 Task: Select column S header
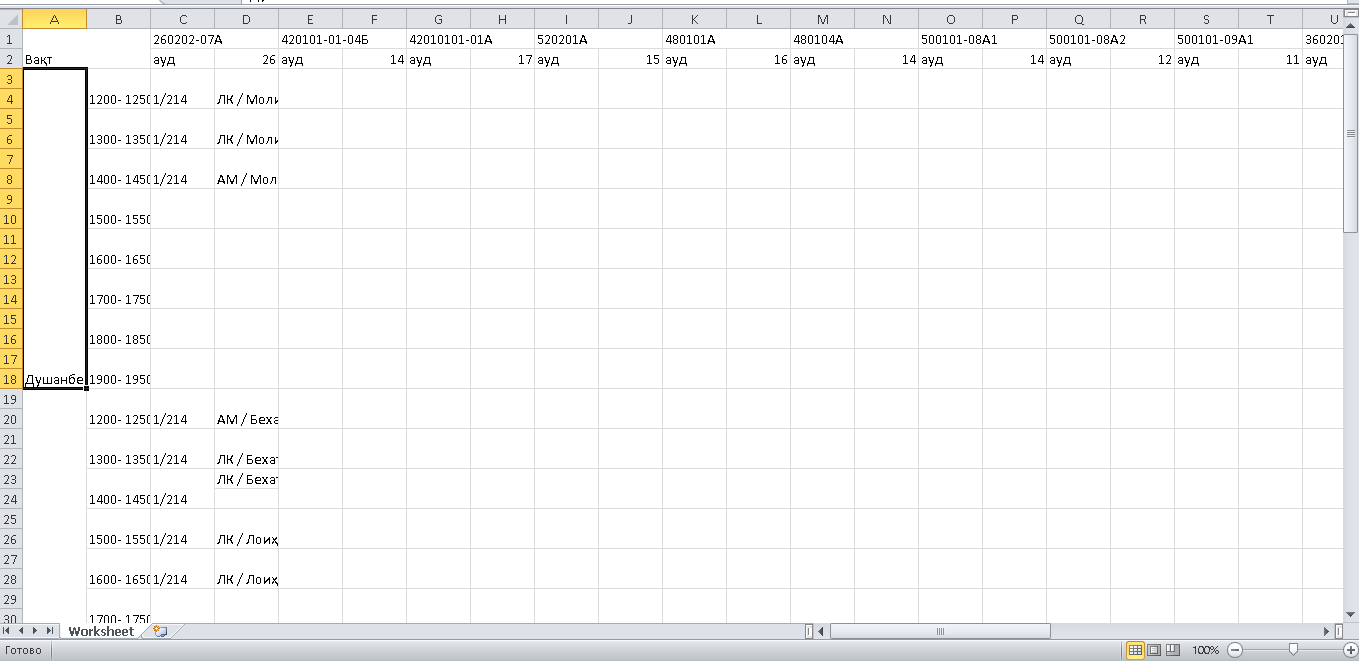pos(1206,19)
